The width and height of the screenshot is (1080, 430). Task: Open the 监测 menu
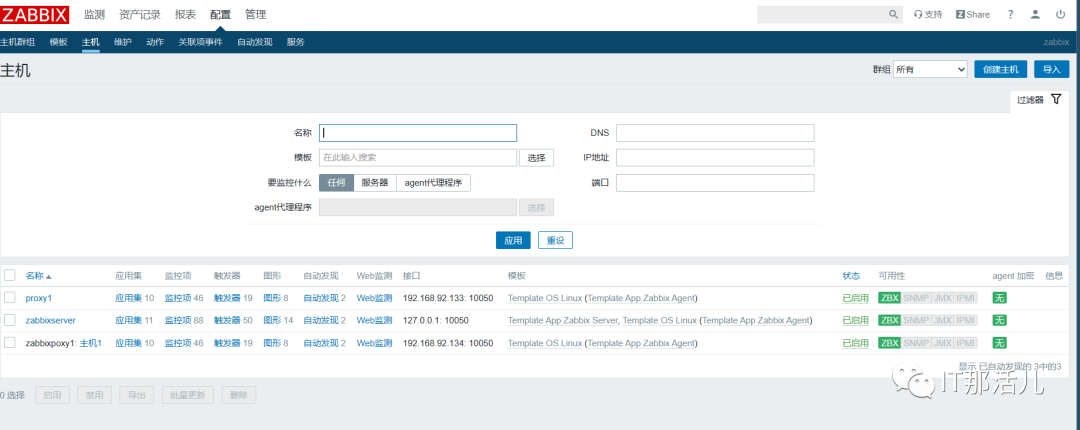point(94,14)
